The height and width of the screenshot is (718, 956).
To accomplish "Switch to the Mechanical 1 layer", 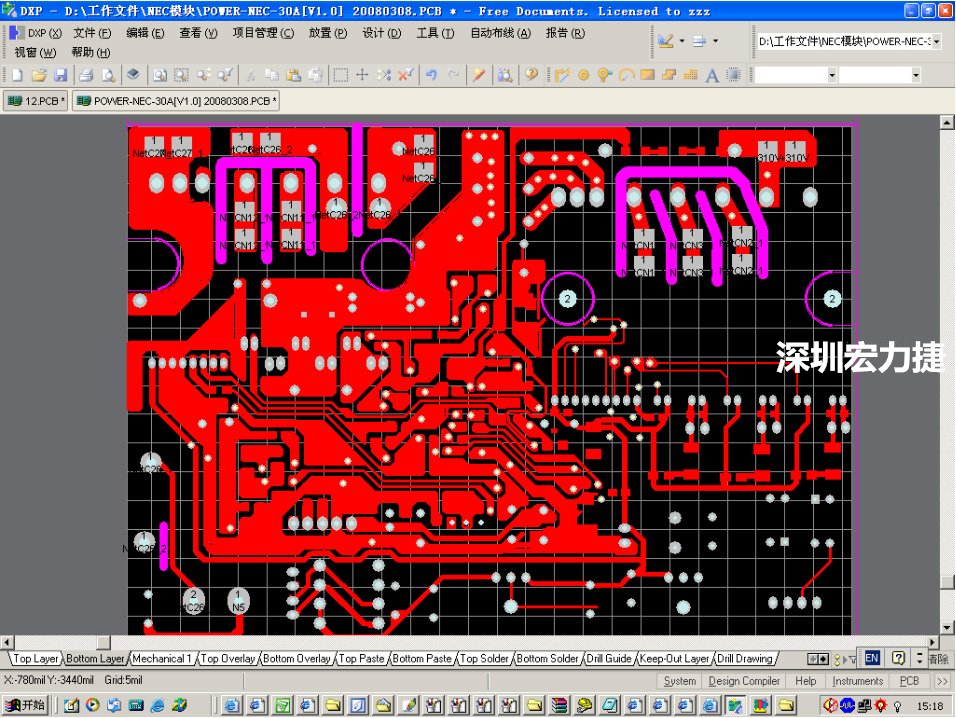I will point(162,658).
